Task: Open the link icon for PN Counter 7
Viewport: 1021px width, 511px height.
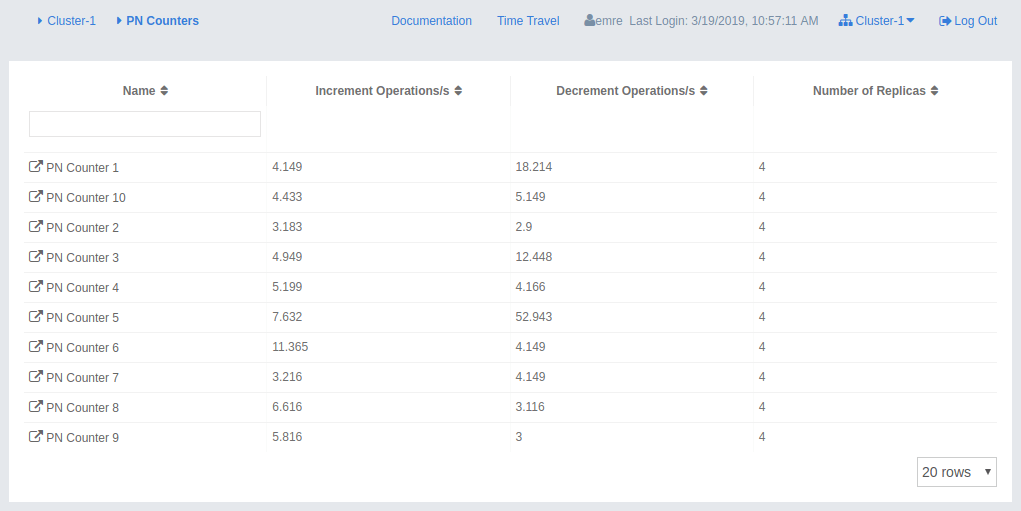Action: click(x=36, y=377)
